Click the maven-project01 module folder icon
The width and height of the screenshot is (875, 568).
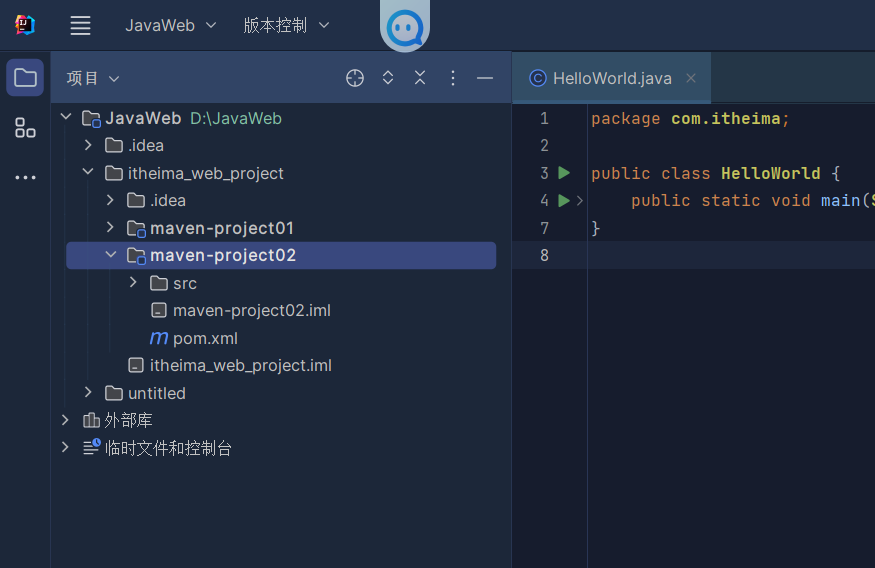click(x=136, y=229)
